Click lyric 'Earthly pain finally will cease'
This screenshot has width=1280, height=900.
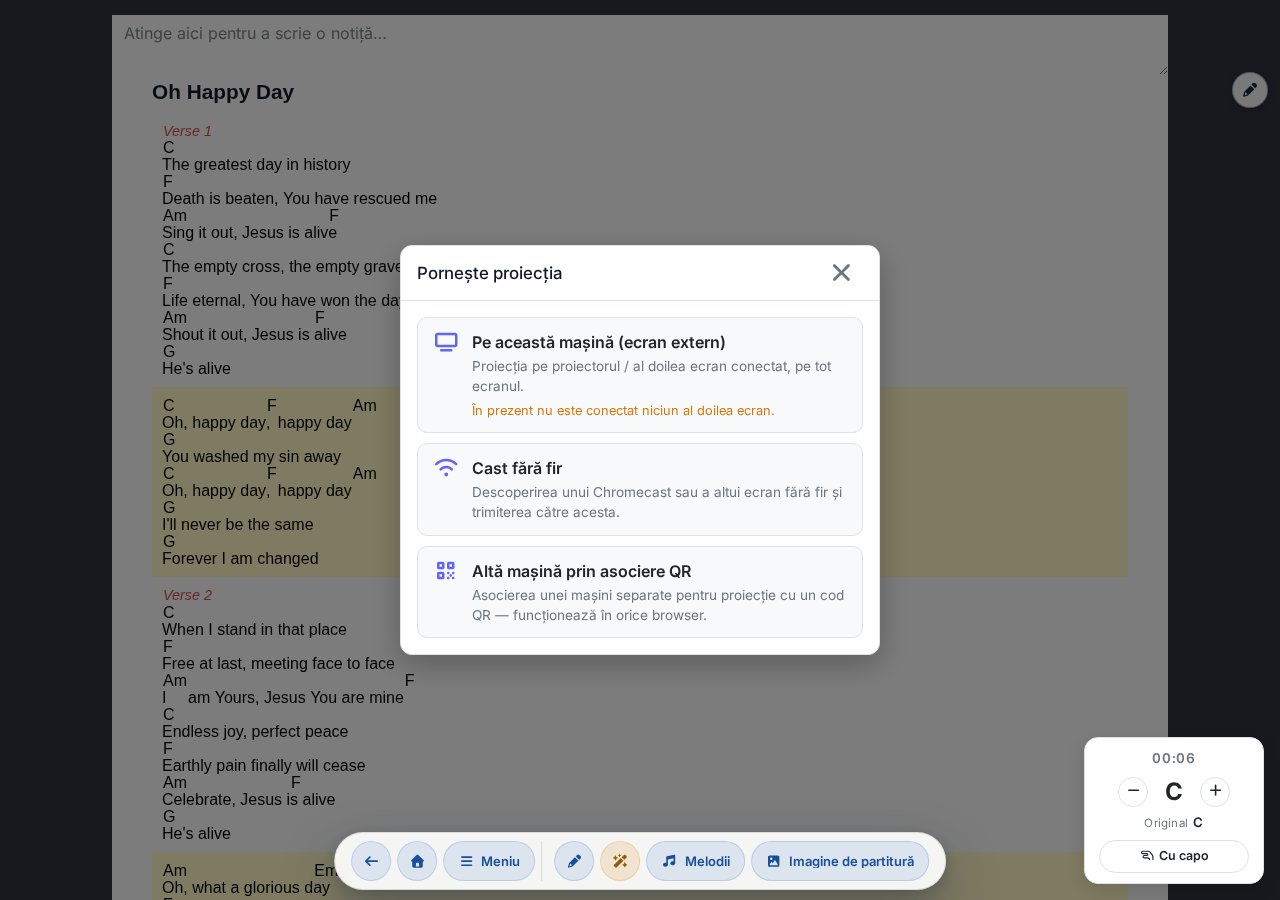tap(264, 766)
